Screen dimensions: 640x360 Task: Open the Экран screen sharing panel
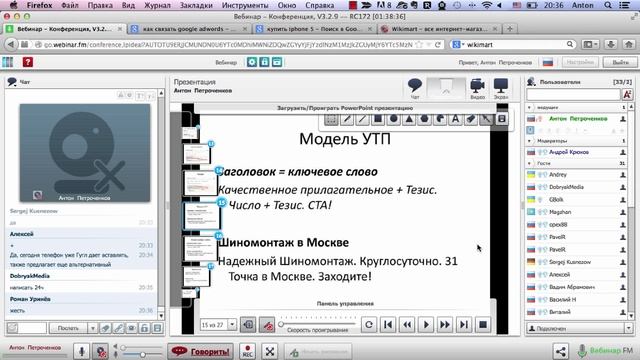501,88
